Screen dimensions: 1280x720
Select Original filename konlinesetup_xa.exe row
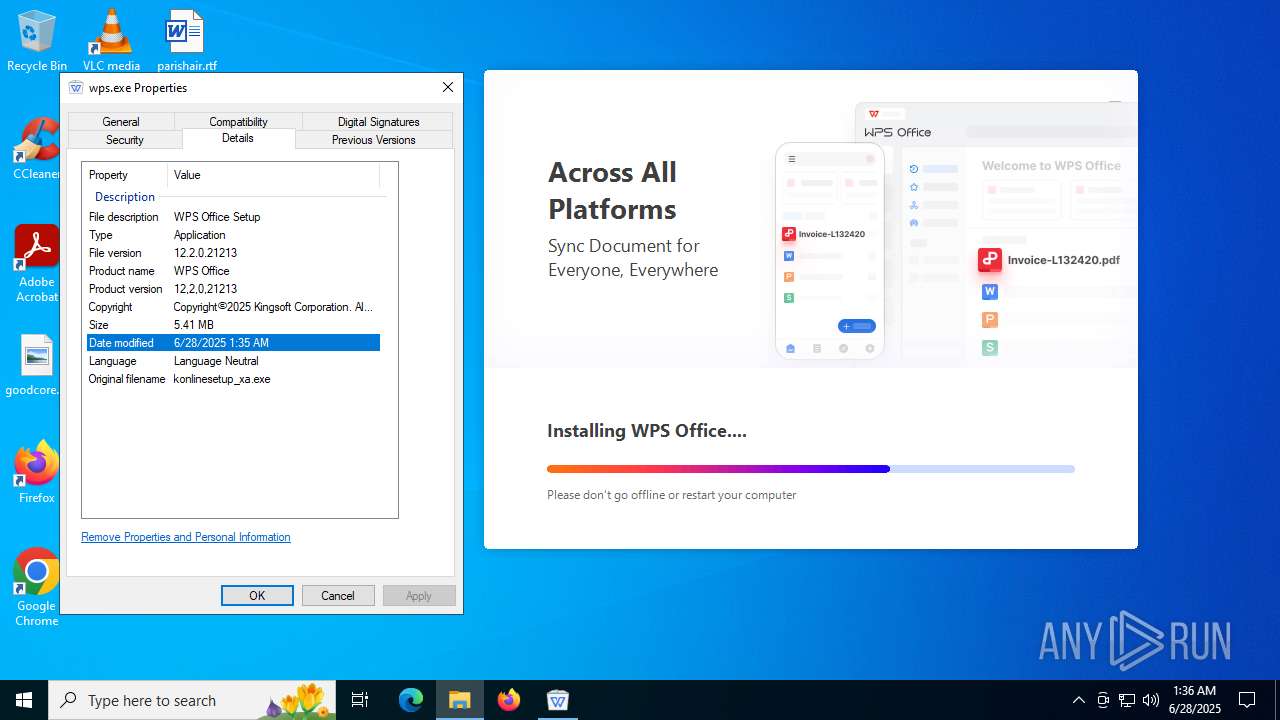point(233,379)
